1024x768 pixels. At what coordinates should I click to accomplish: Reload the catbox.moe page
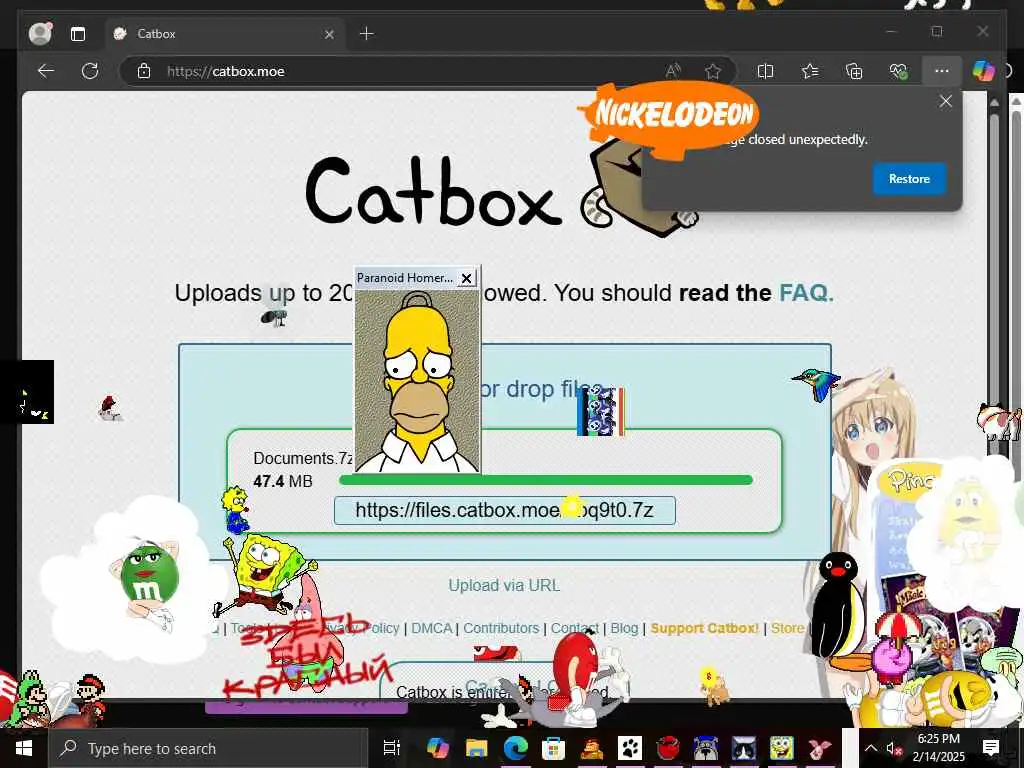click(x=90, y=71)
